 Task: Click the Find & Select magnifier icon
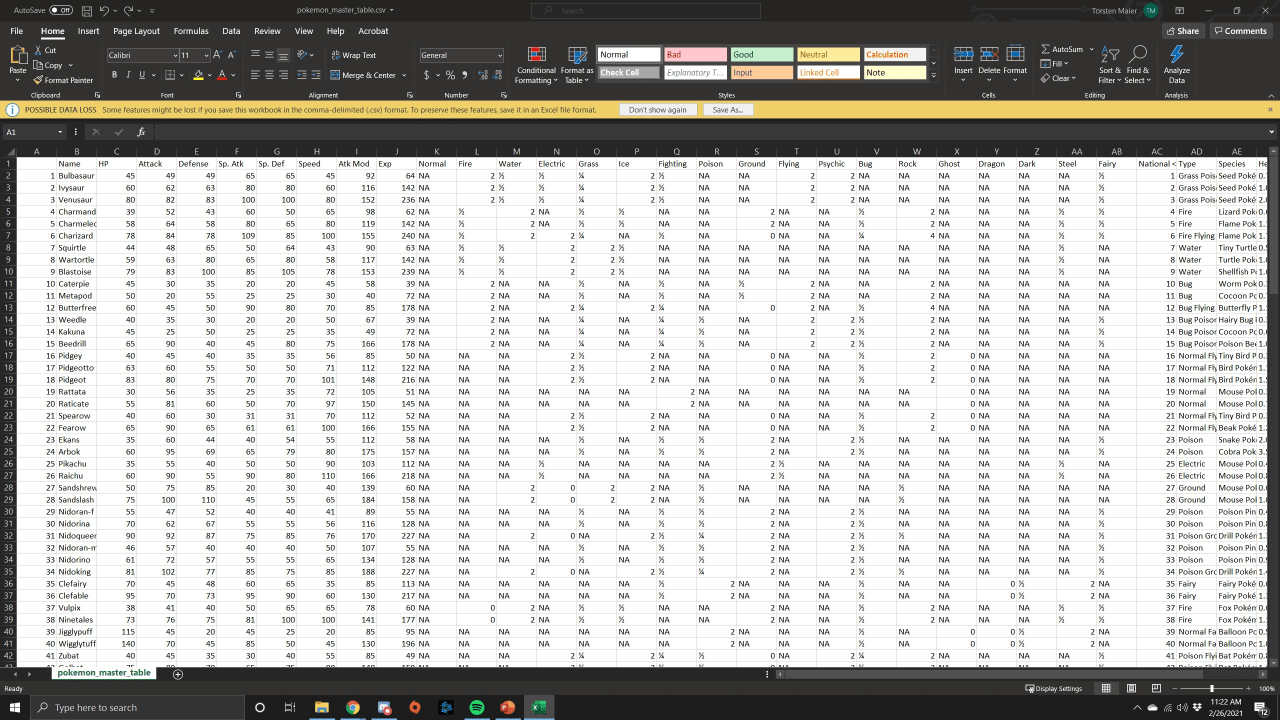tap(1138, 55)
